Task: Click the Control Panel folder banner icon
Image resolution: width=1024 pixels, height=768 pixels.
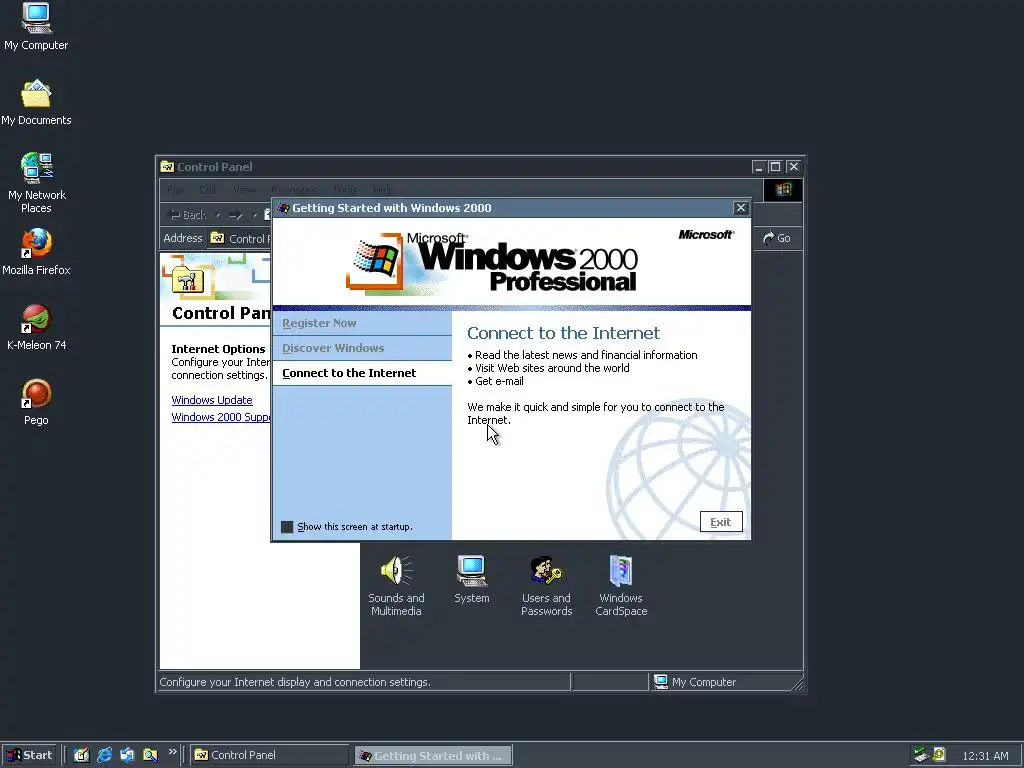Action: [188, 280]
